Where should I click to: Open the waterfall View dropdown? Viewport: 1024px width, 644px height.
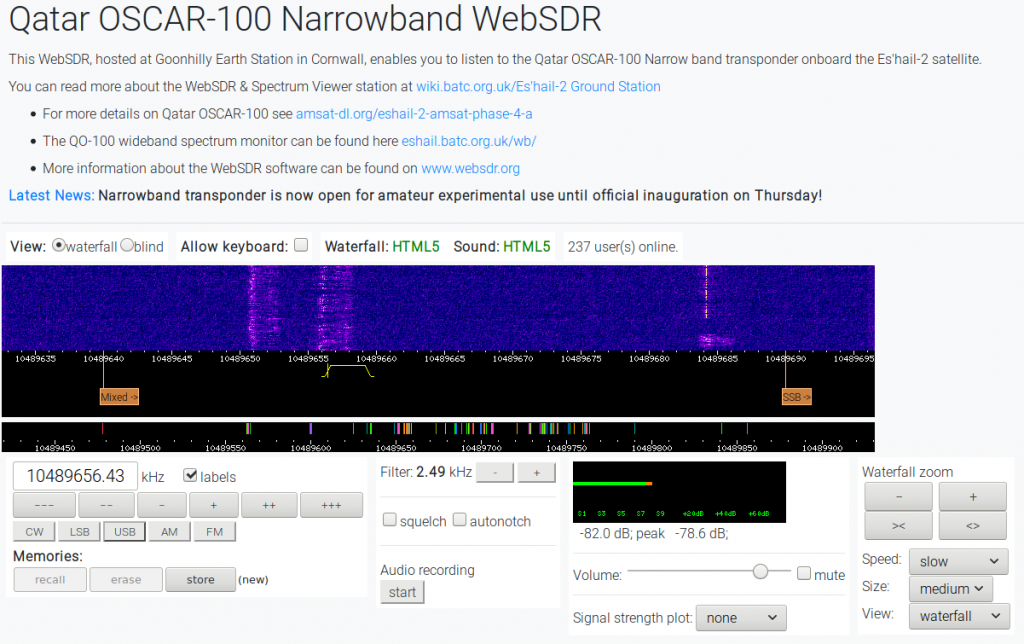(959, 616)
